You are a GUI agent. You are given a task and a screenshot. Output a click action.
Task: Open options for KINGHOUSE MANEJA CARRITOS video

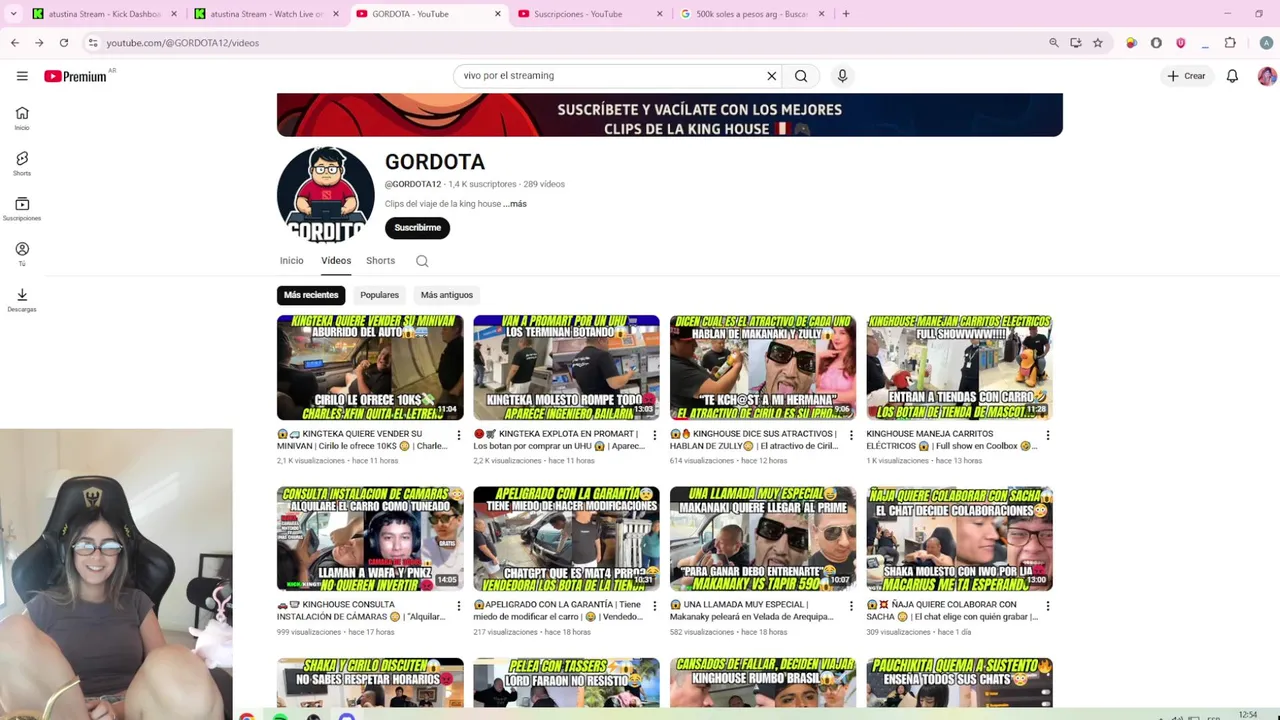click(x=1048, y=435)
